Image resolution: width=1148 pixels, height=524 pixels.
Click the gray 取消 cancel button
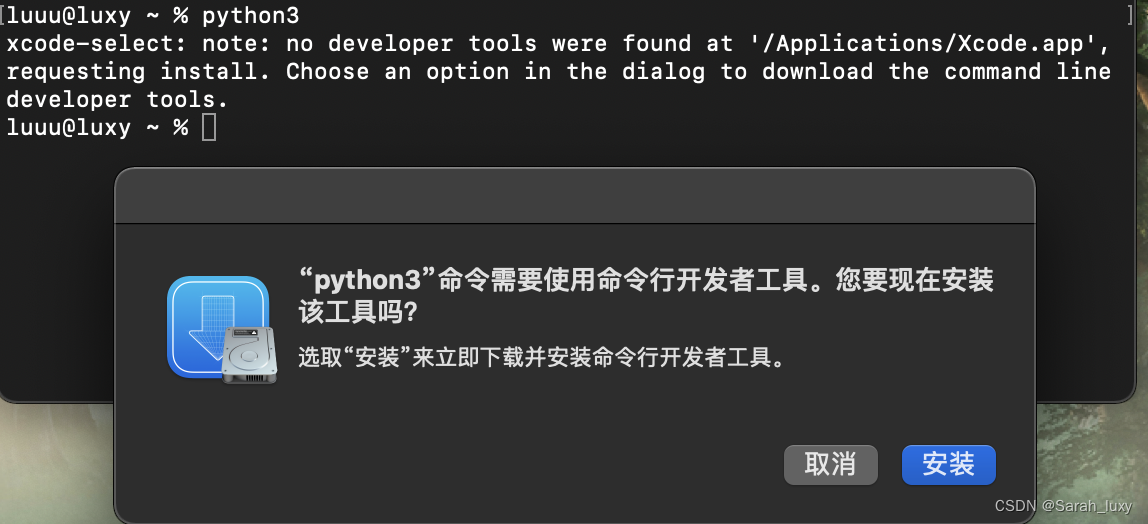tap(830, 465)
